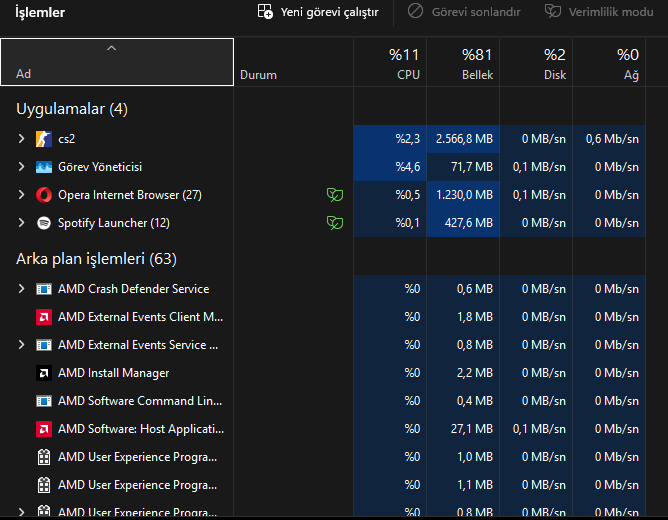Click Verimlilik modu button label
Viewport: 668px width, 520px height.
(x=611, y=12)
